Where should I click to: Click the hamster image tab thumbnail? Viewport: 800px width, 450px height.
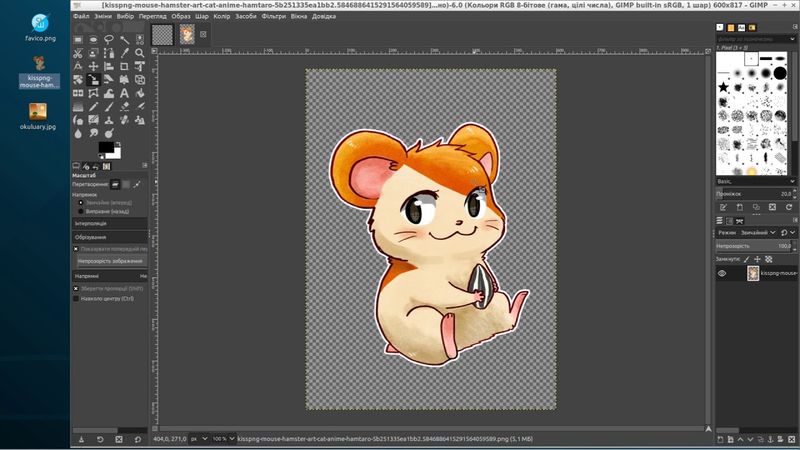[186, 34]
